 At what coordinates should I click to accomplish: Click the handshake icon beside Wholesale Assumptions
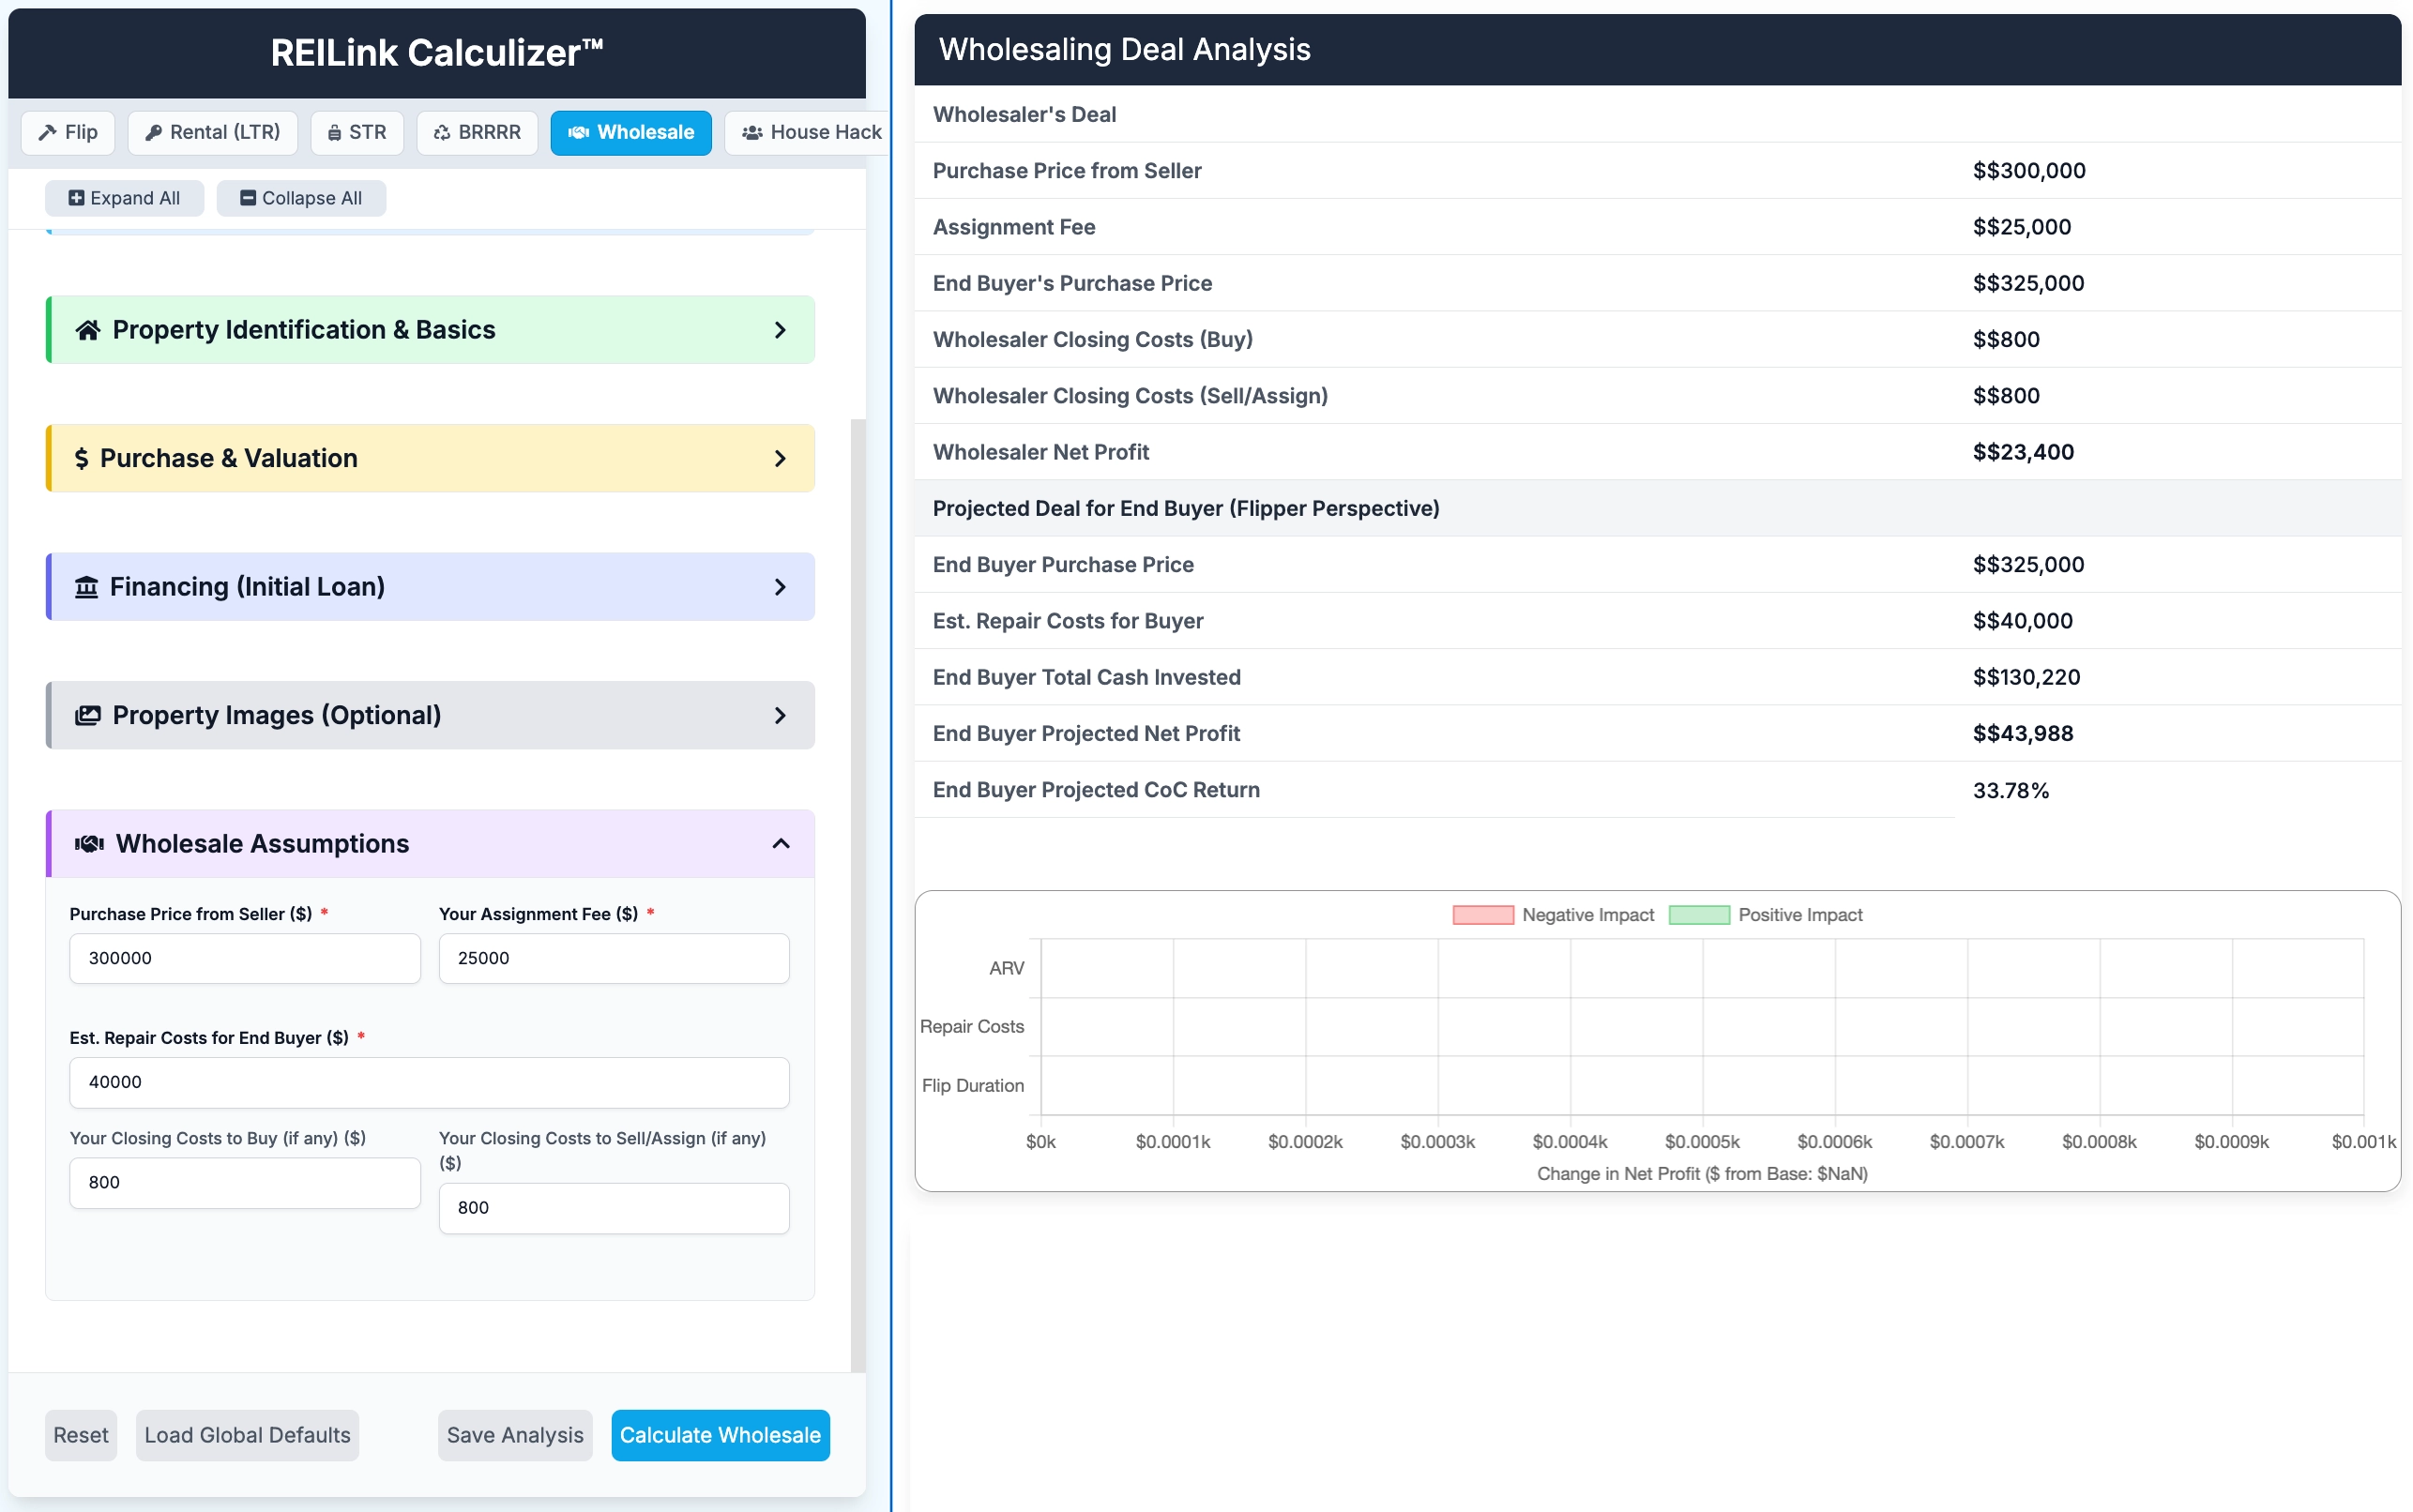89,844
